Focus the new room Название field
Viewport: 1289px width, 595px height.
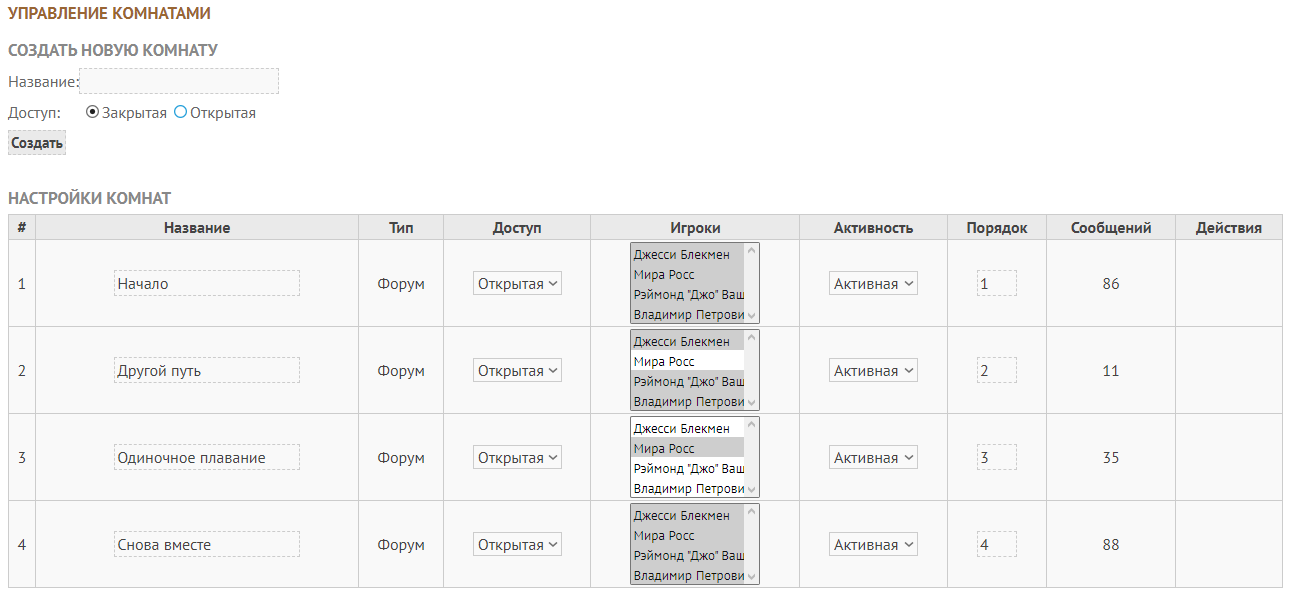click(x=179, y=81)
